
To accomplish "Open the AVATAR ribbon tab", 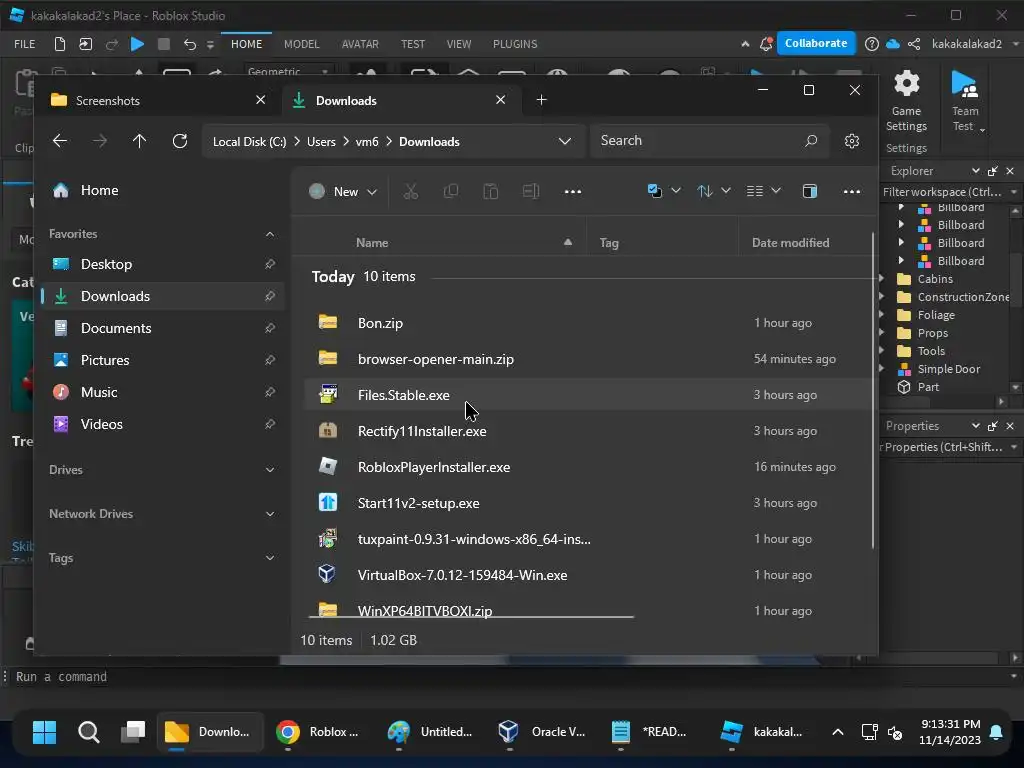I will pyautogui.click(x=360, y=44).
